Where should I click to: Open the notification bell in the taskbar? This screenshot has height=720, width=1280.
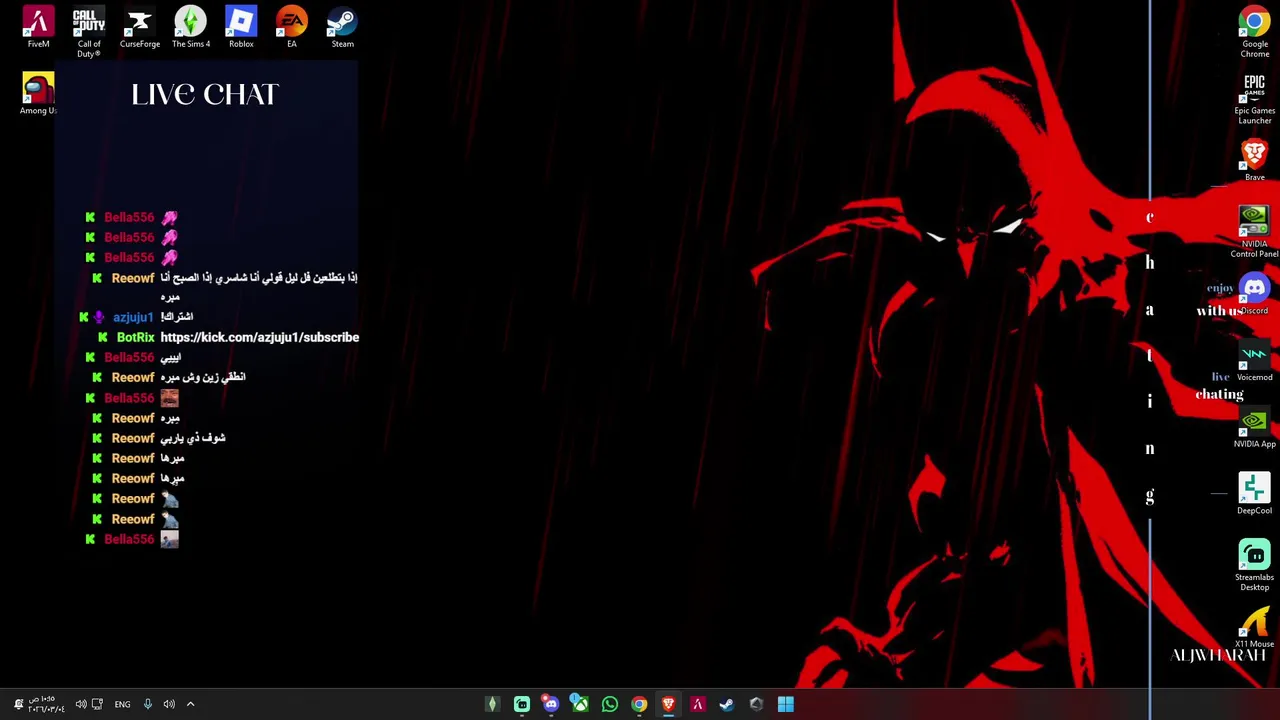18,704
